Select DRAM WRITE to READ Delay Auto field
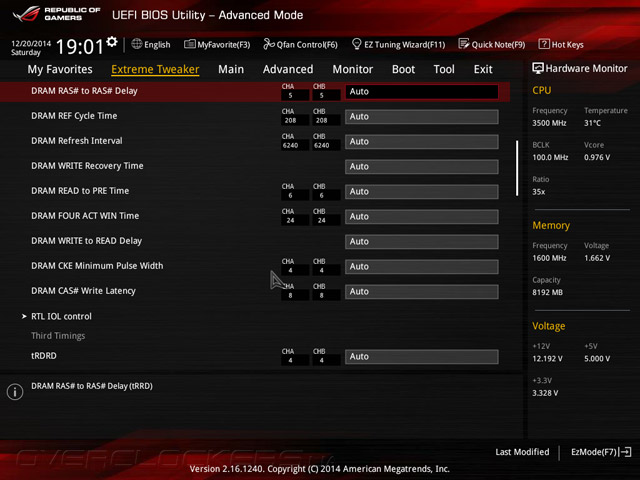 pos(422,242)
